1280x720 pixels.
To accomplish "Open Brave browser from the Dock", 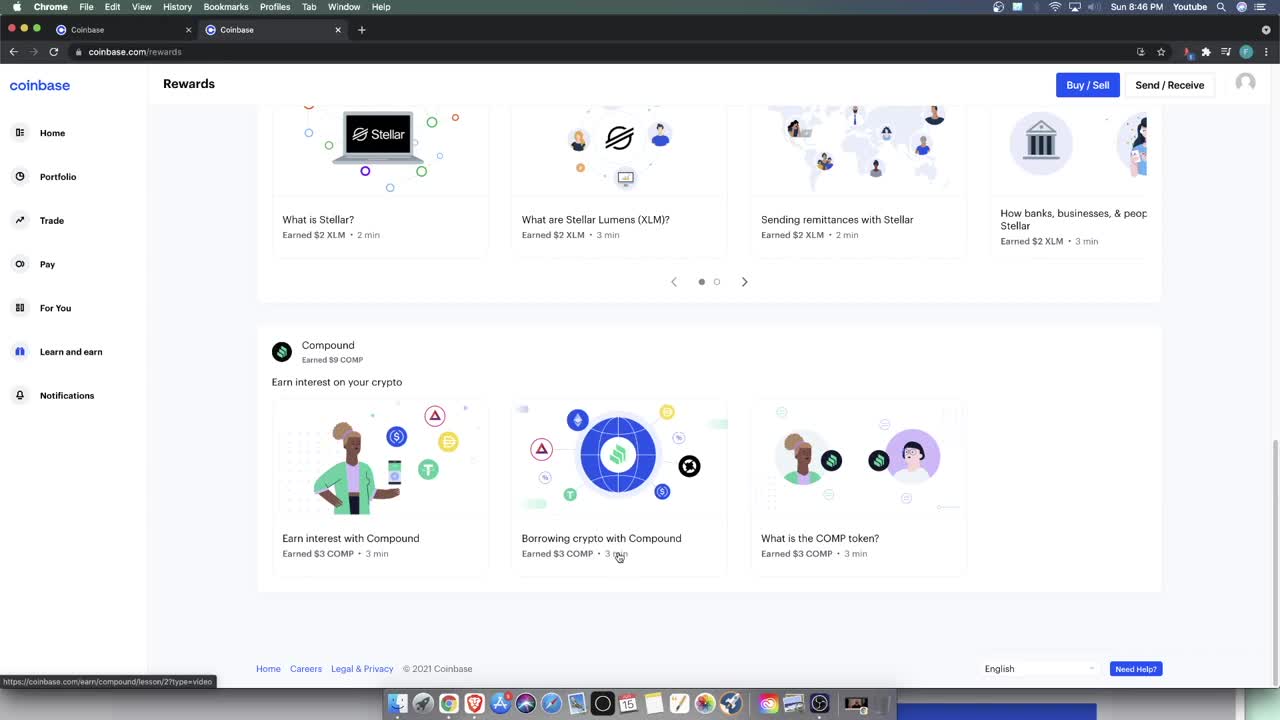I will coord(474,704).
